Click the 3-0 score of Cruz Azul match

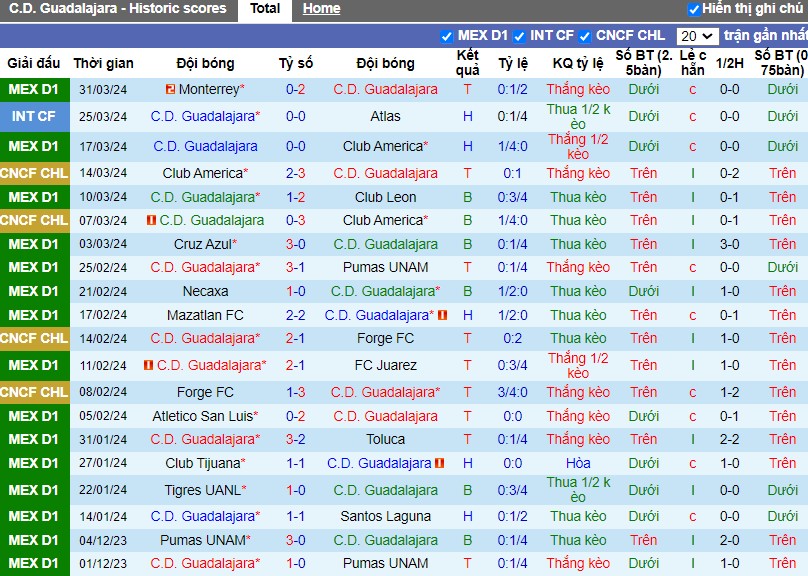(296, 244)
